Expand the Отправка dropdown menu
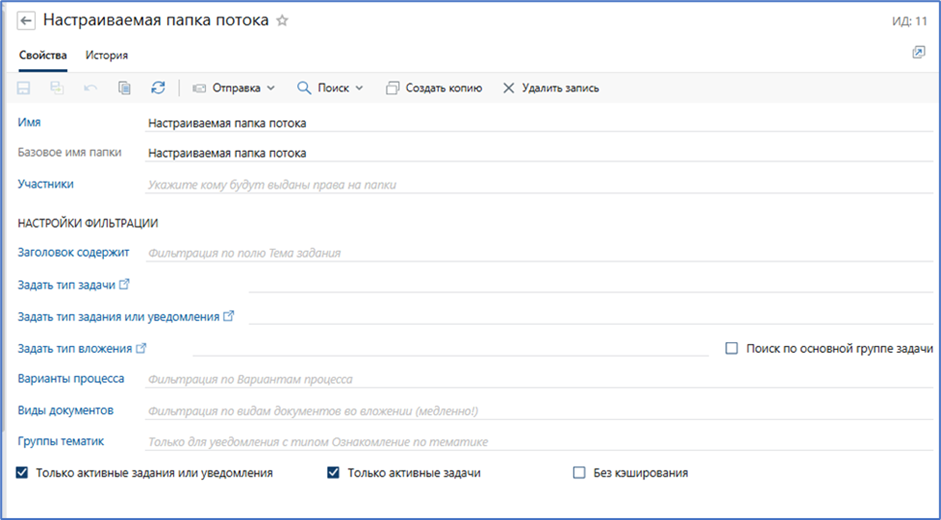 click(x=234, y=88)
